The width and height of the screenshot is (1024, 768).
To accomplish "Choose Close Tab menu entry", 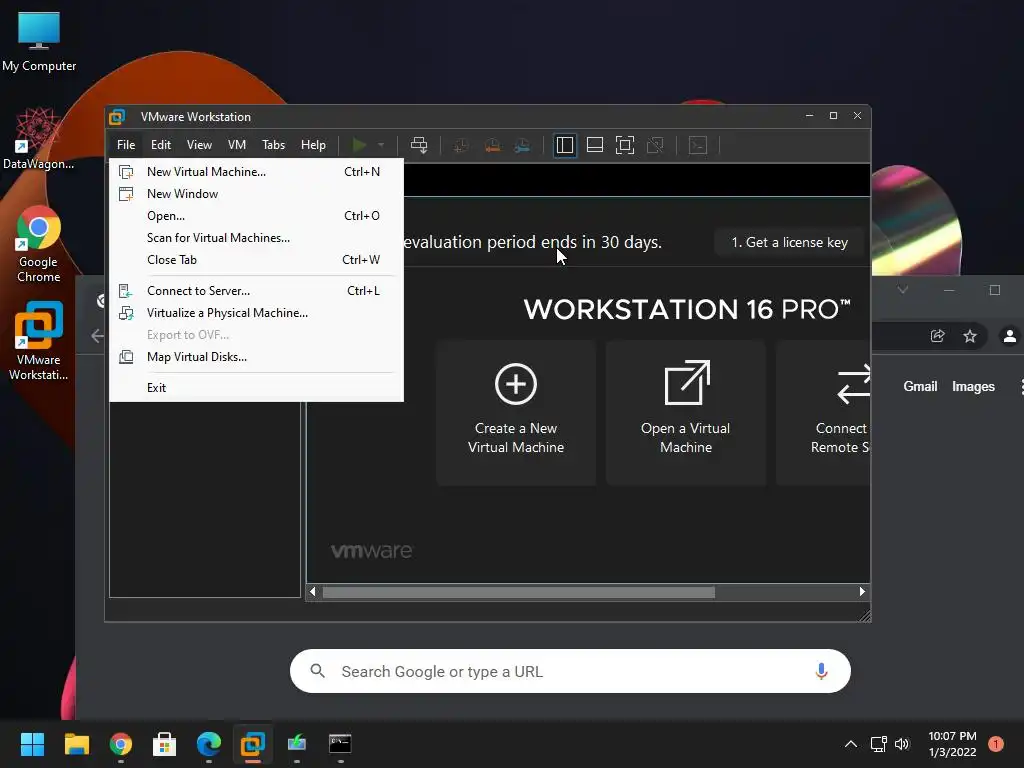I will point(256,260).
